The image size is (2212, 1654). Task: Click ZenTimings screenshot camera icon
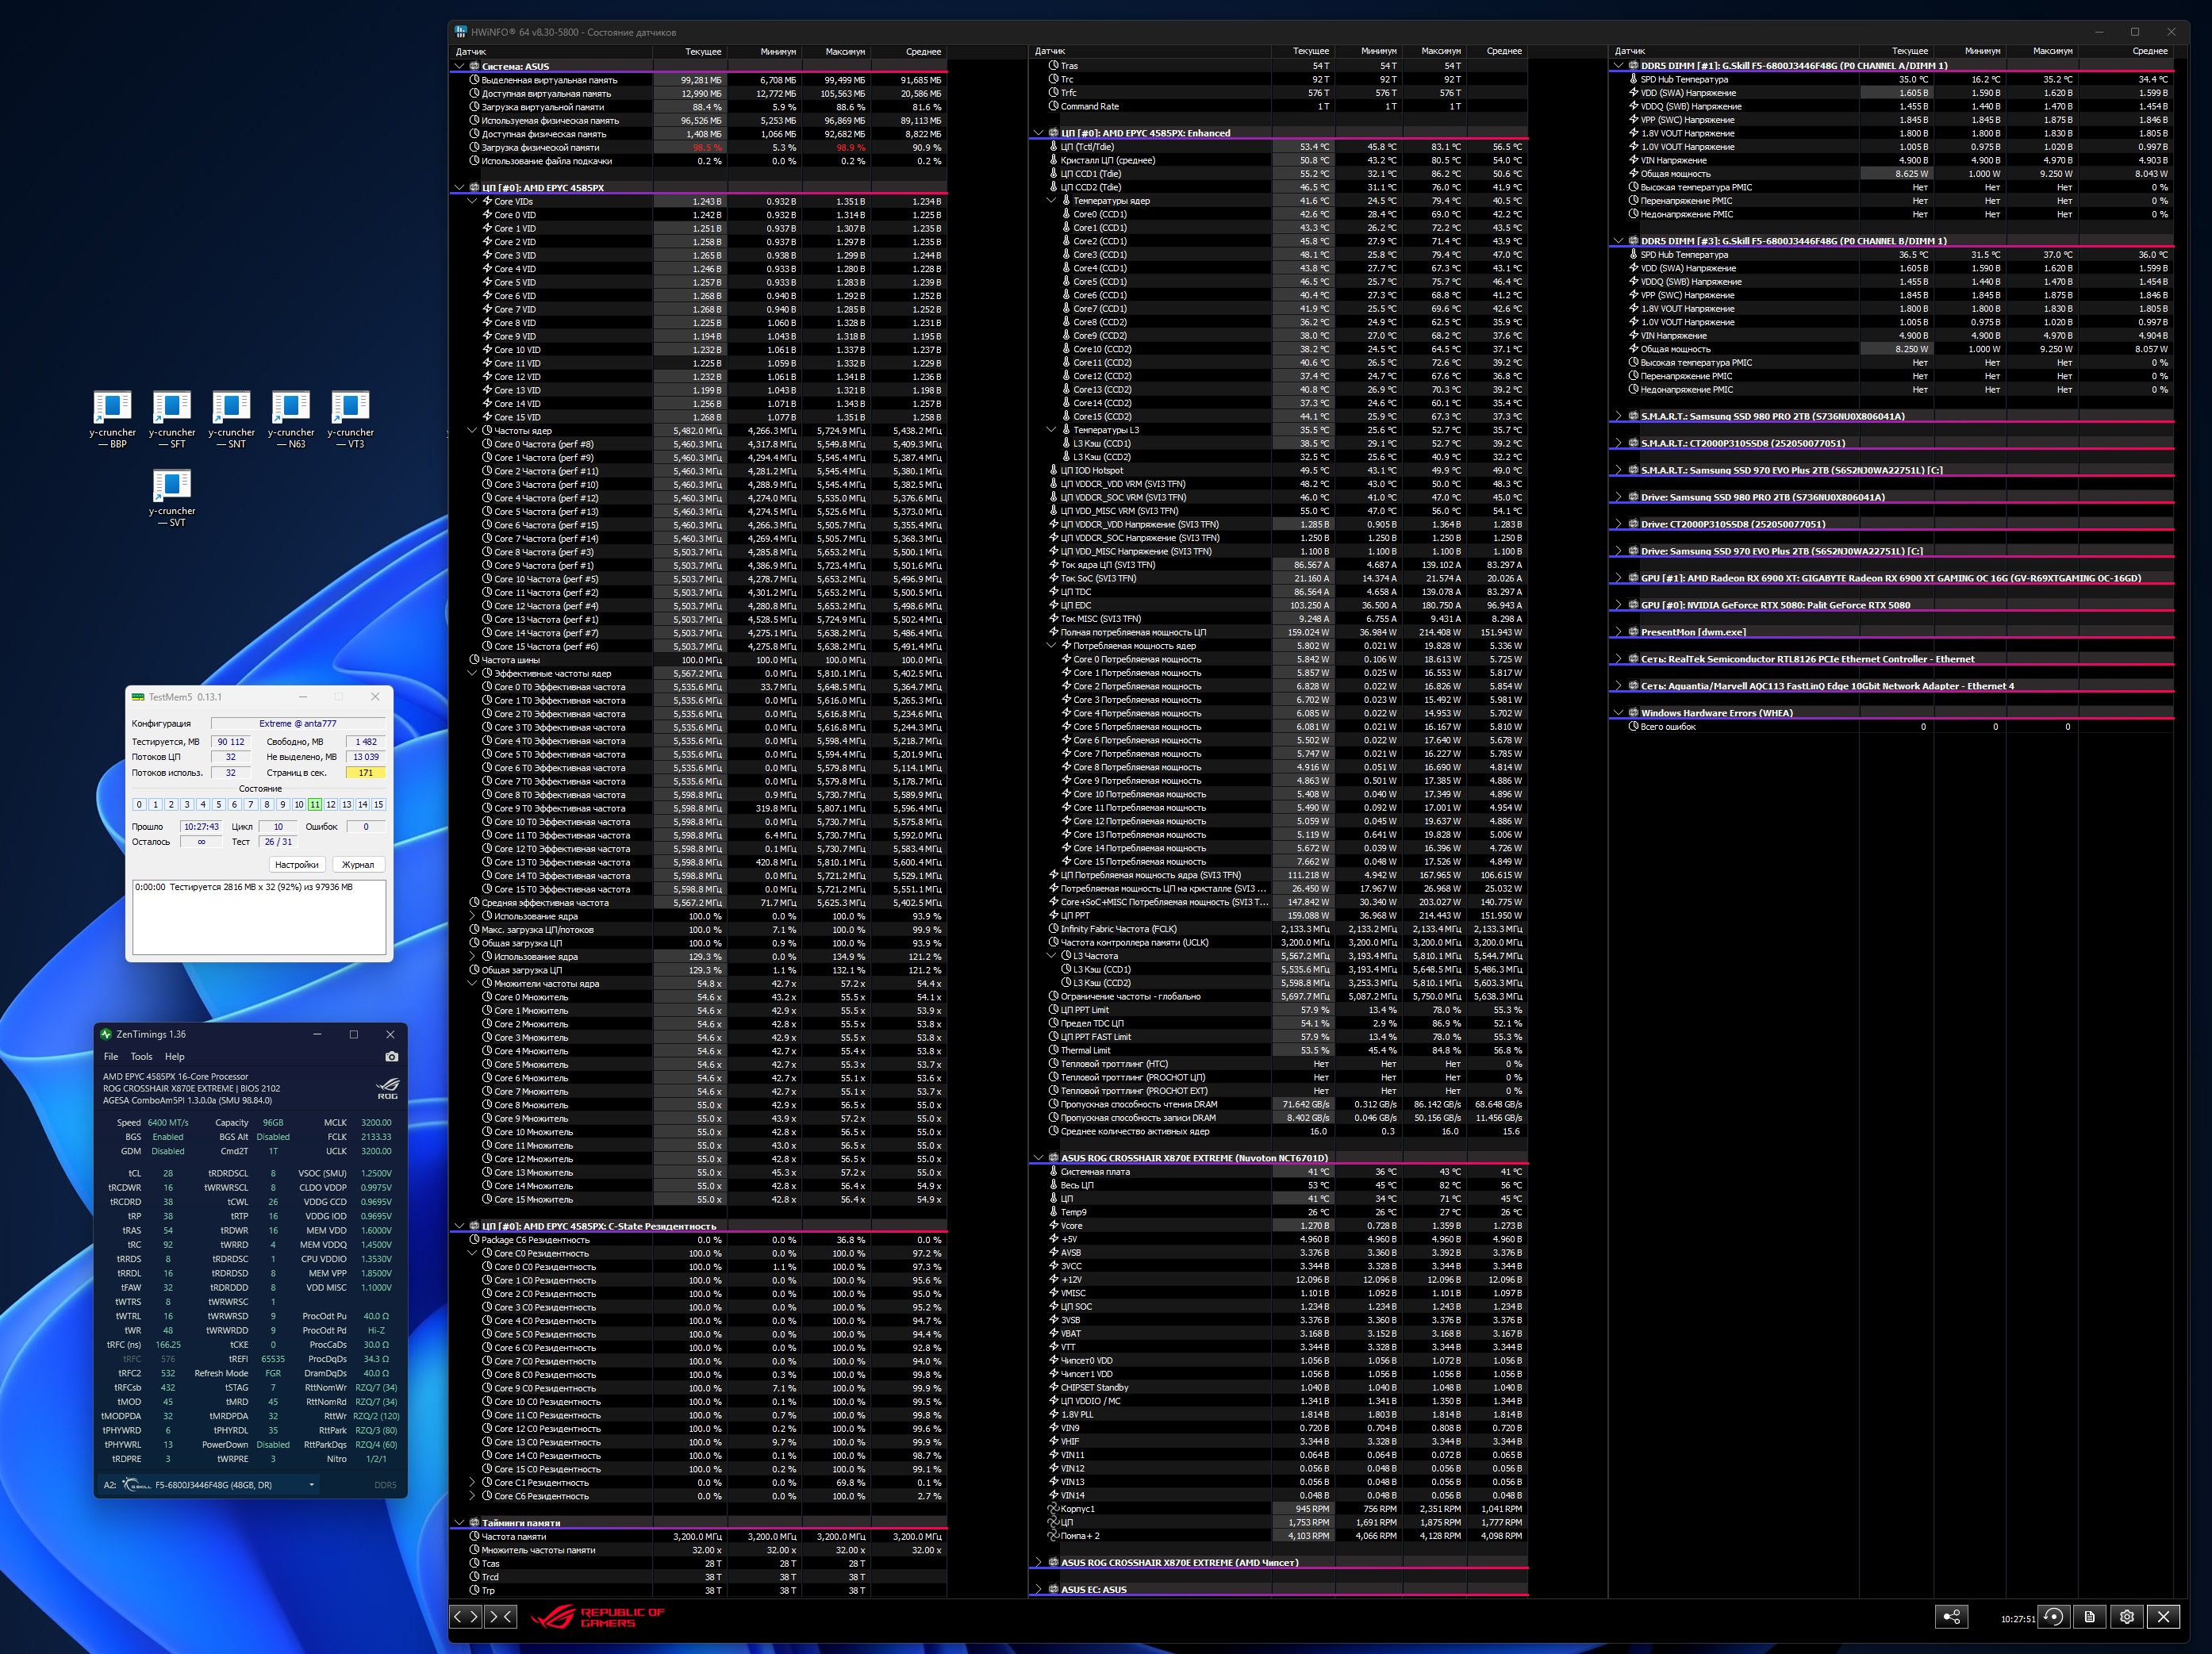point(391,1057)
